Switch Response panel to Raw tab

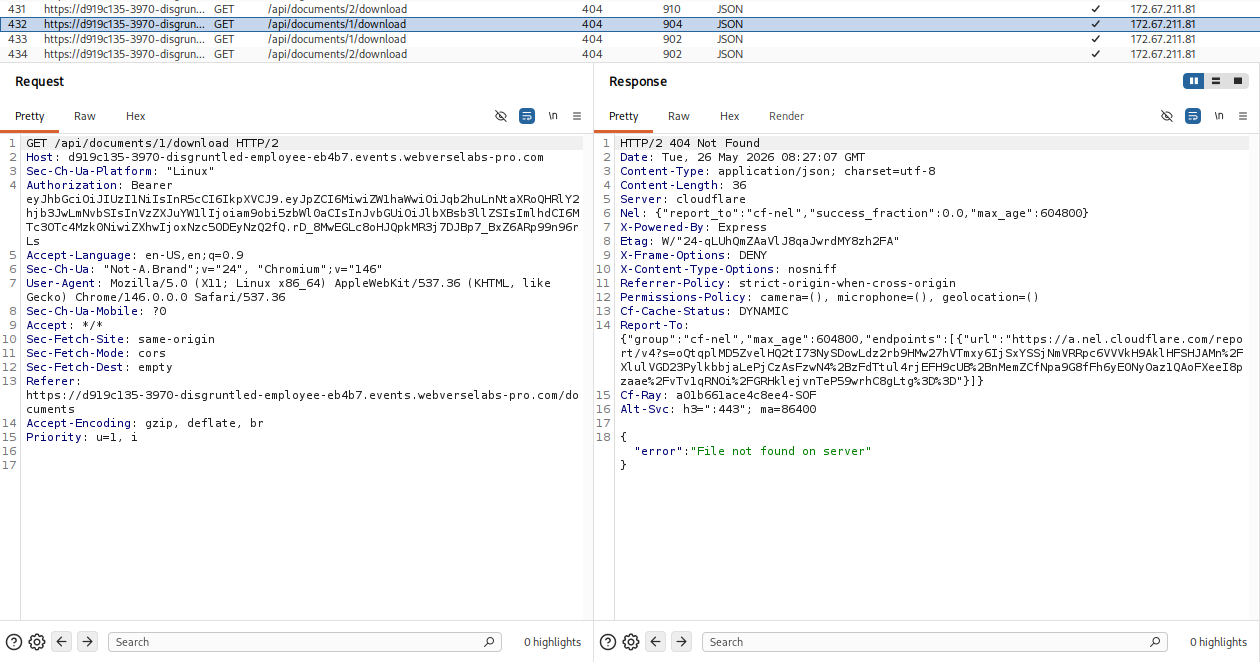point(679,116)
